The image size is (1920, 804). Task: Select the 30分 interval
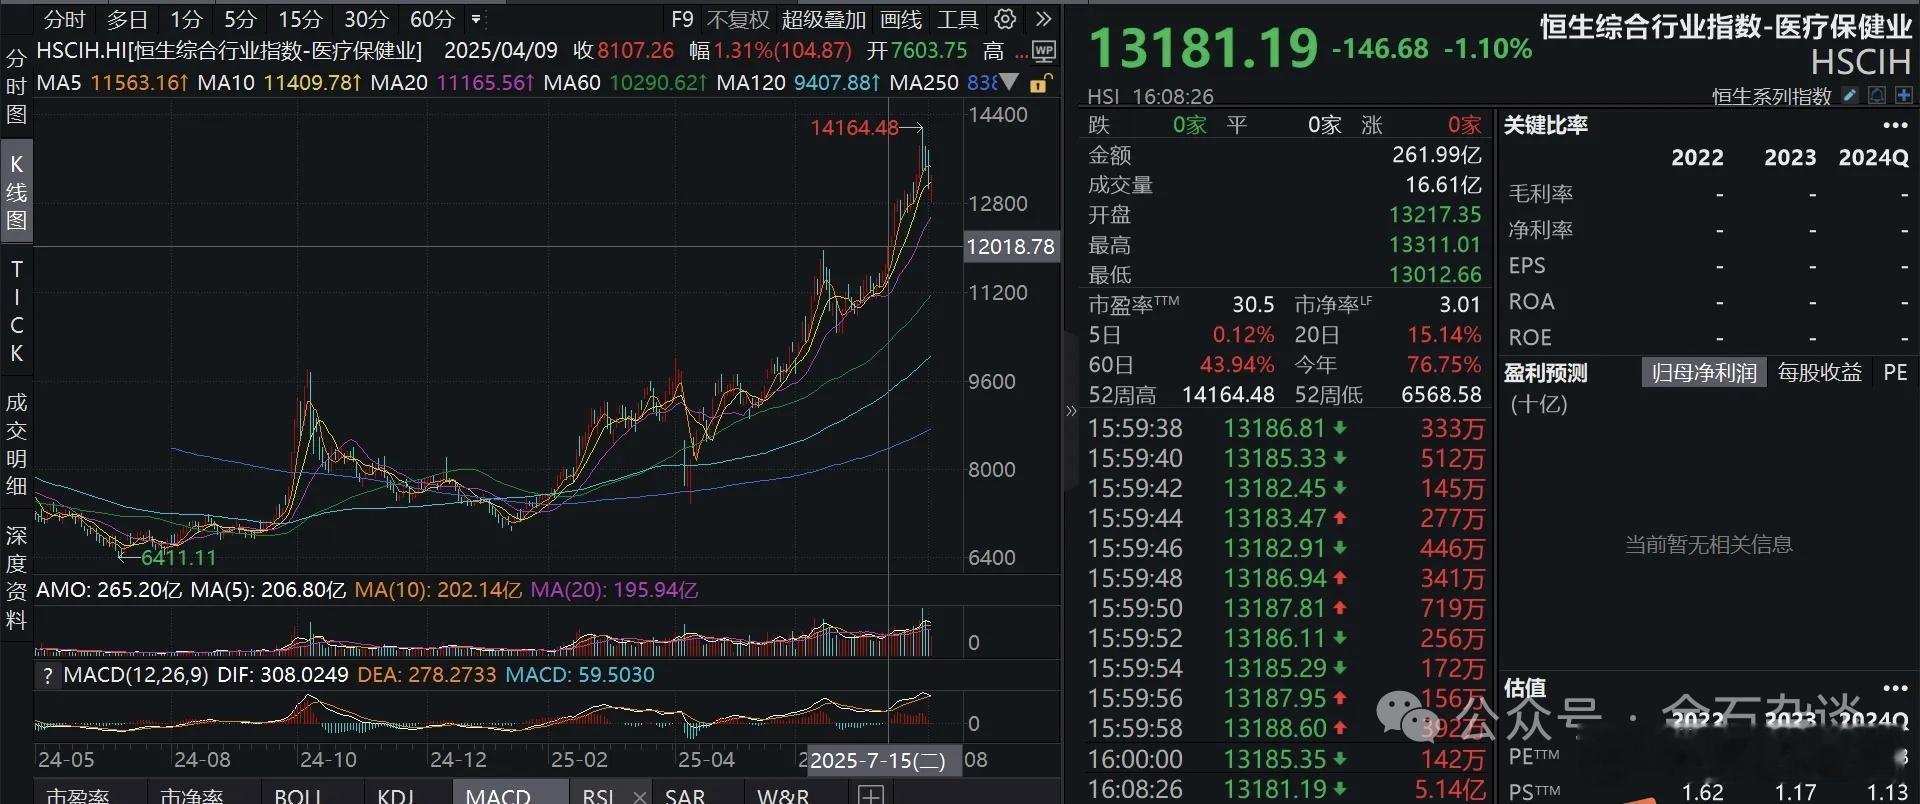tap(366, 19)
